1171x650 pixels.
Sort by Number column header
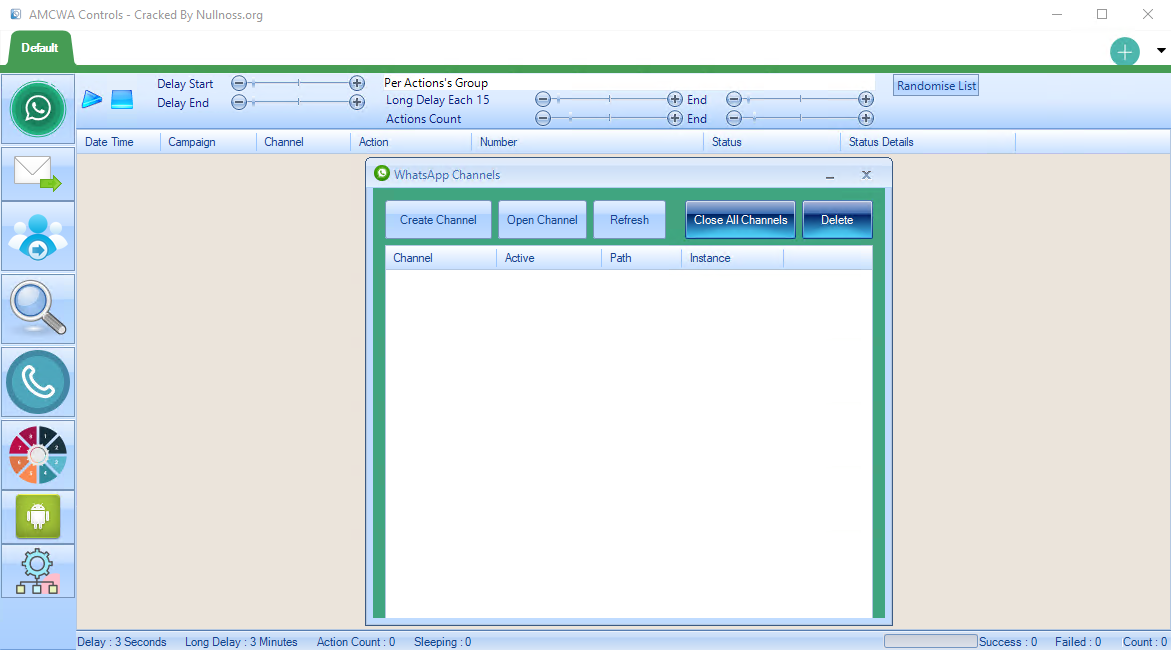coord(587,142)
